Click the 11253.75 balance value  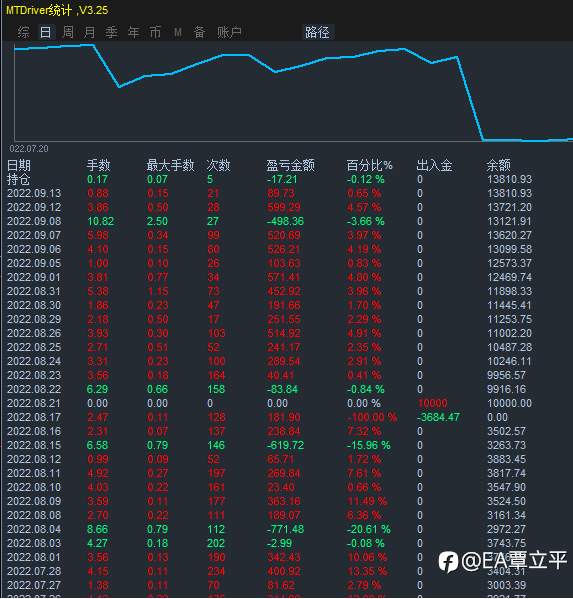tap(510, 319)
